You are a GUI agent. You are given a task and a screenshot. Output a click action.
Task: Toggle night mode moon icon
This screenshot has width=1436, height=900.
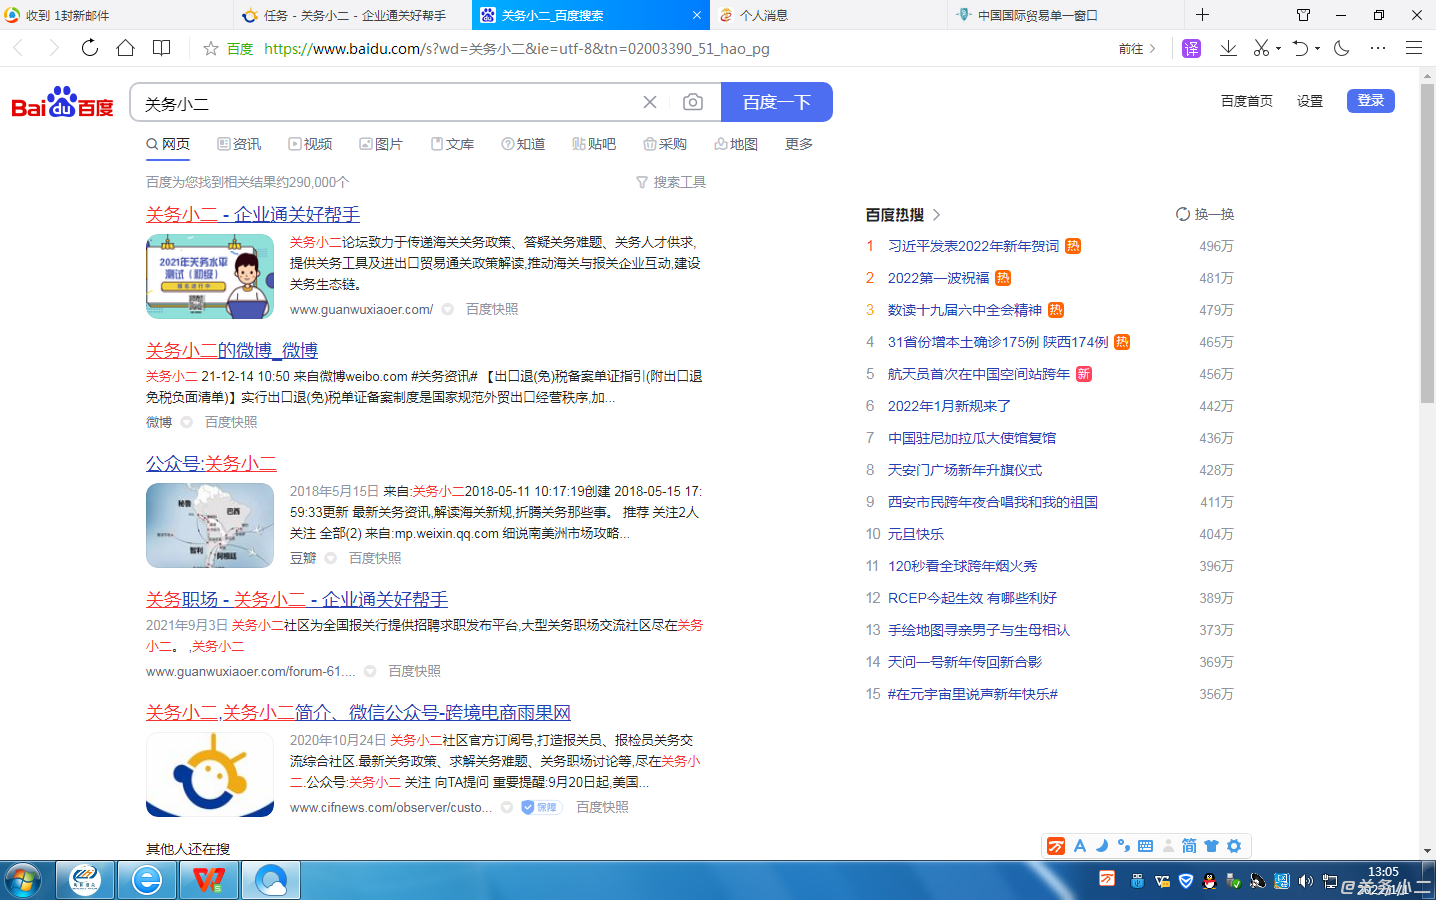(x=1342, y=48)
